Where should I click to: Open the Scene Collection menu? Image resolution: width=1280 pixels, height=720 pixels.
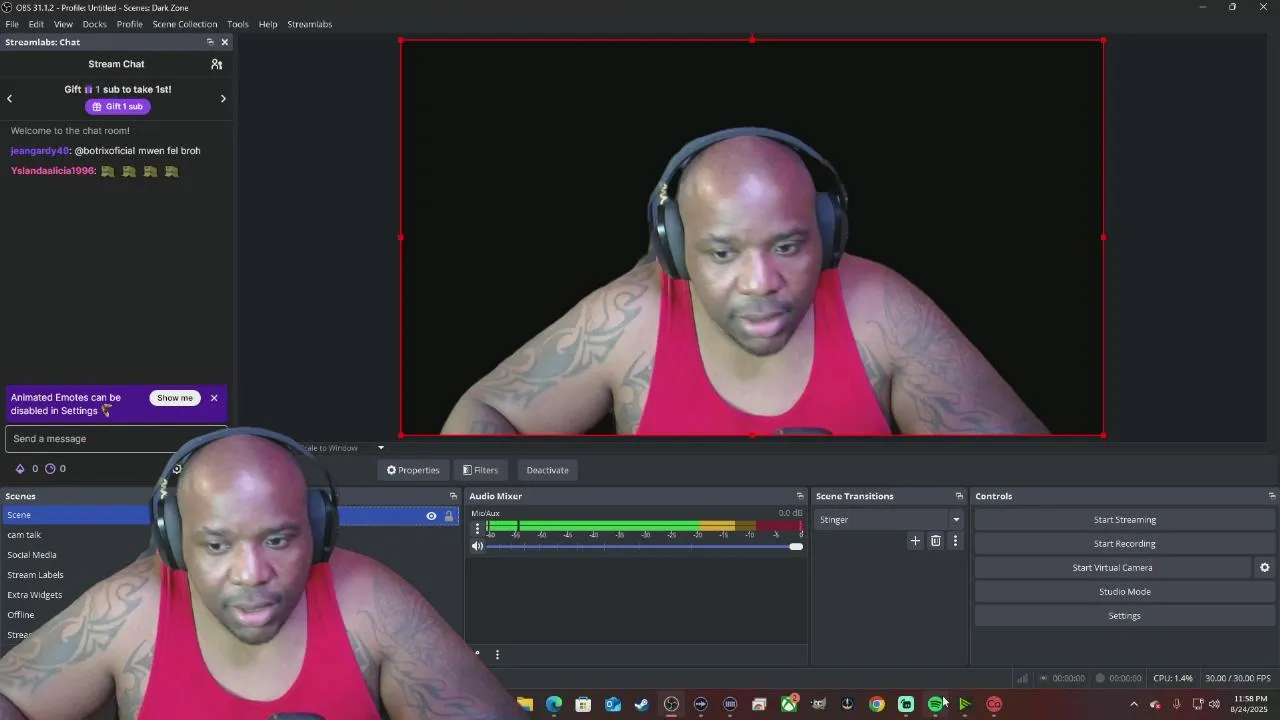coord(185,24)
